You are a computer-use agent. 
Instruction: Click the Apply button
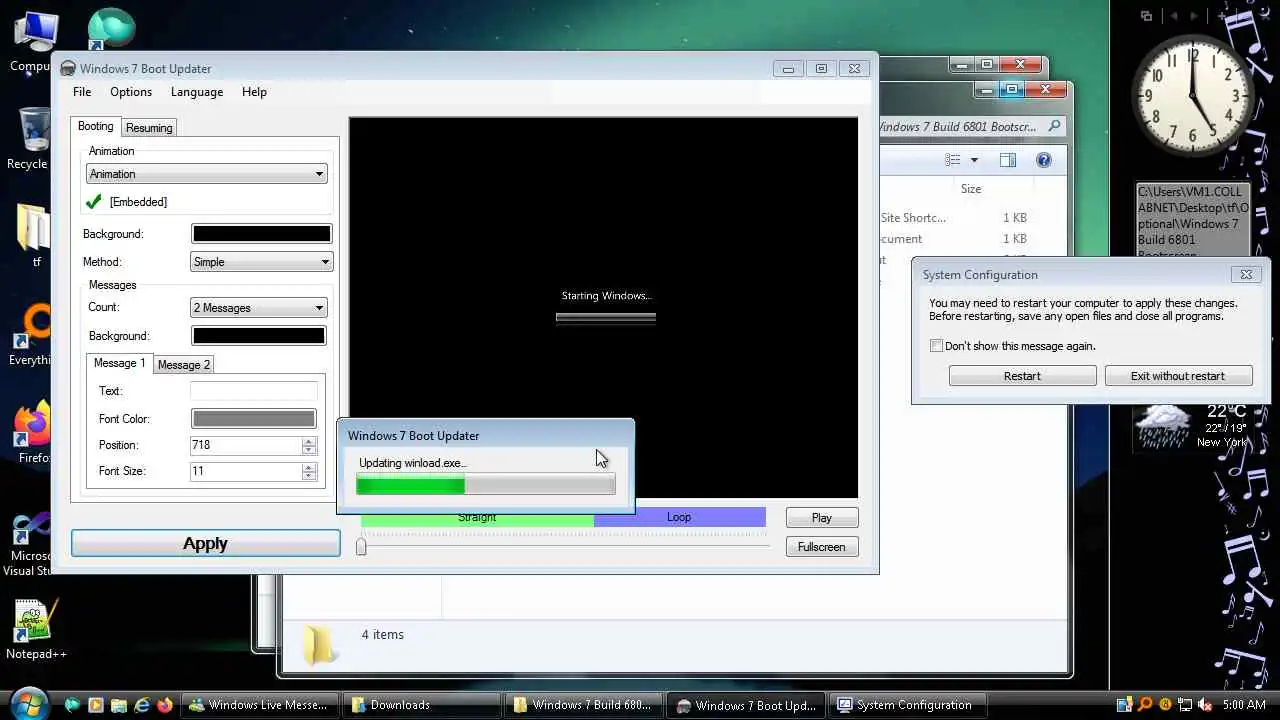(205, 544)
